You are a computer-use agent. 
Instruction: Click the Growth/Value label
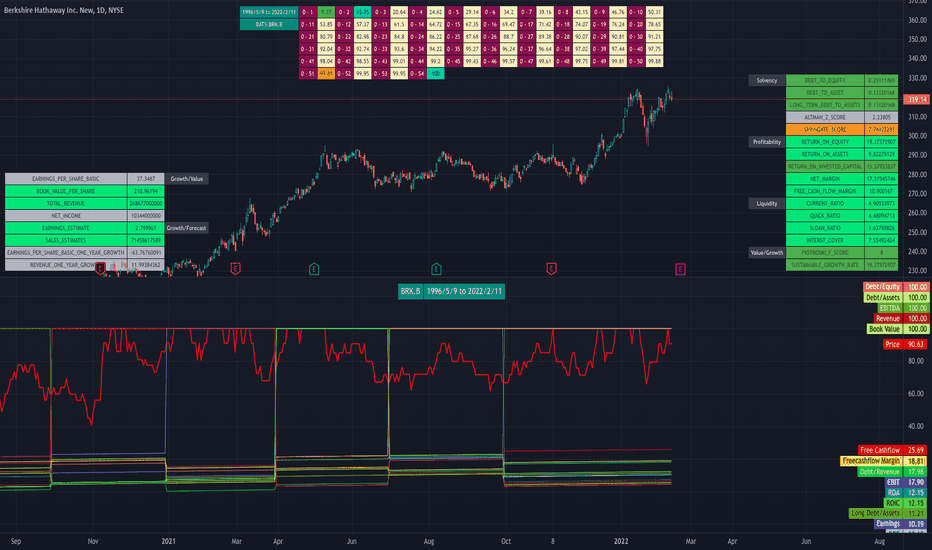point(187,178)
